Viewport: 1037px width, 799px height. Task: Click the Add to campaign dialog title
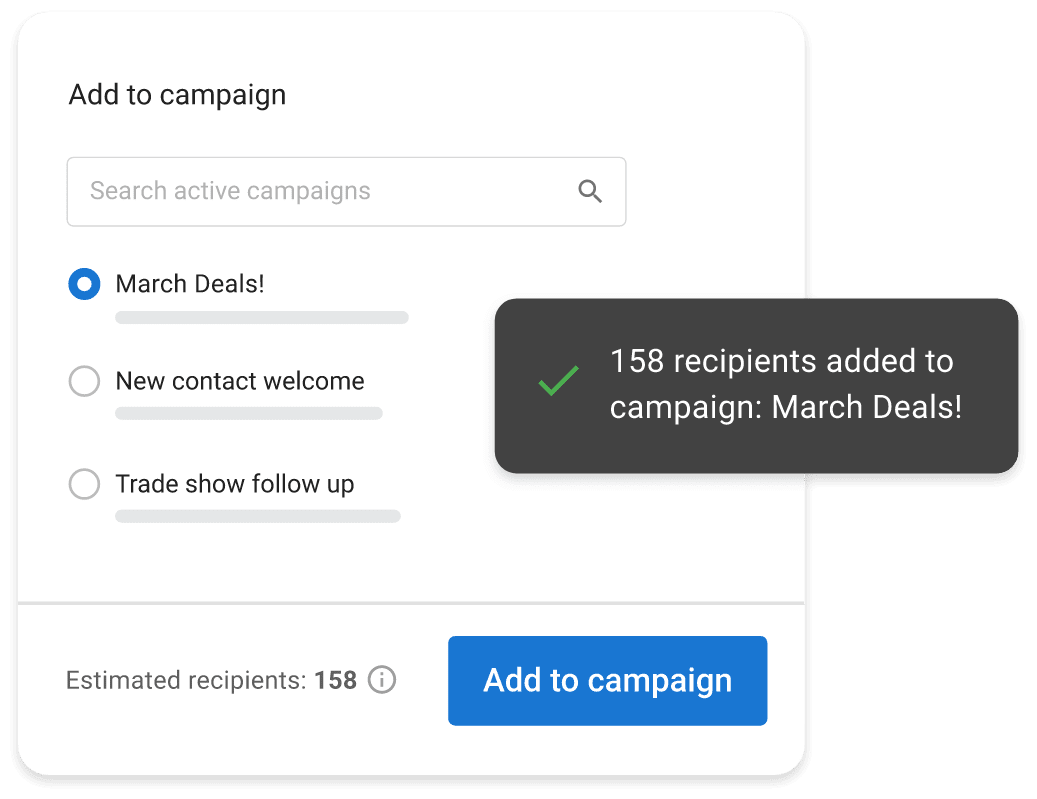(x=177, y=95)
